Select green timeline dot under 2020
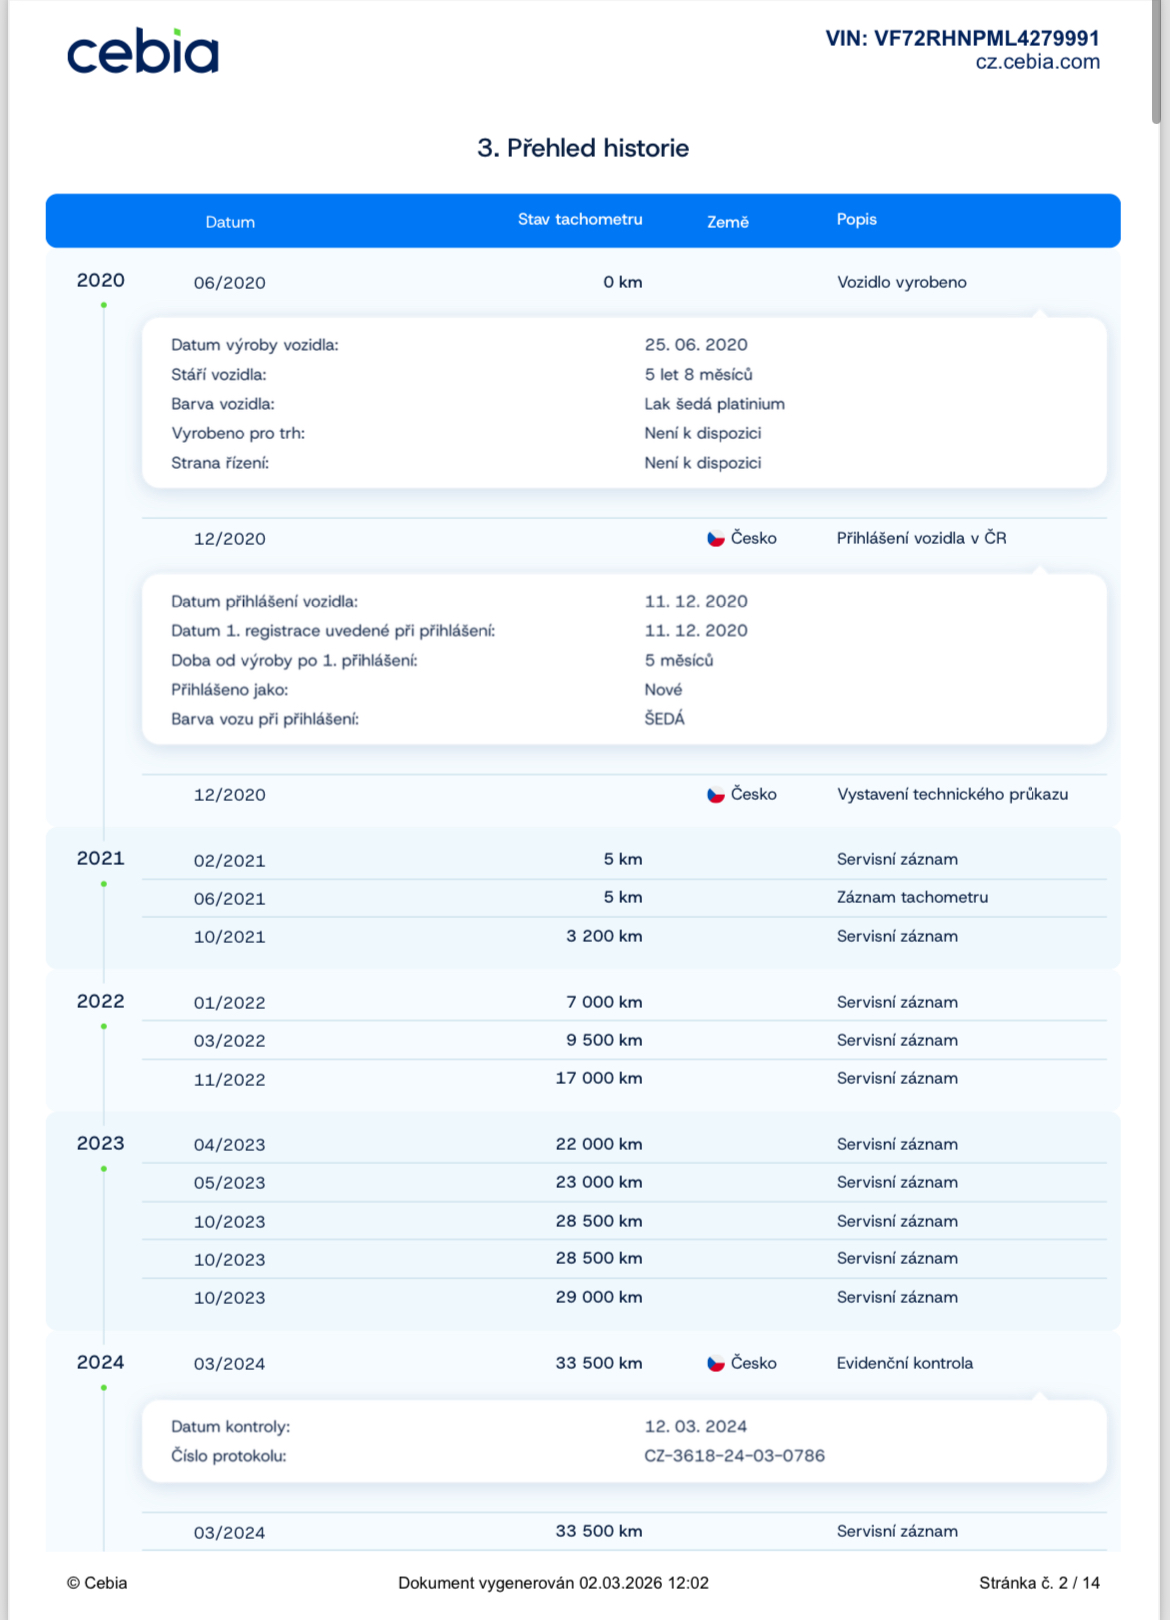The height and width of the screenshot is (1620, 1170). (104, 305)
